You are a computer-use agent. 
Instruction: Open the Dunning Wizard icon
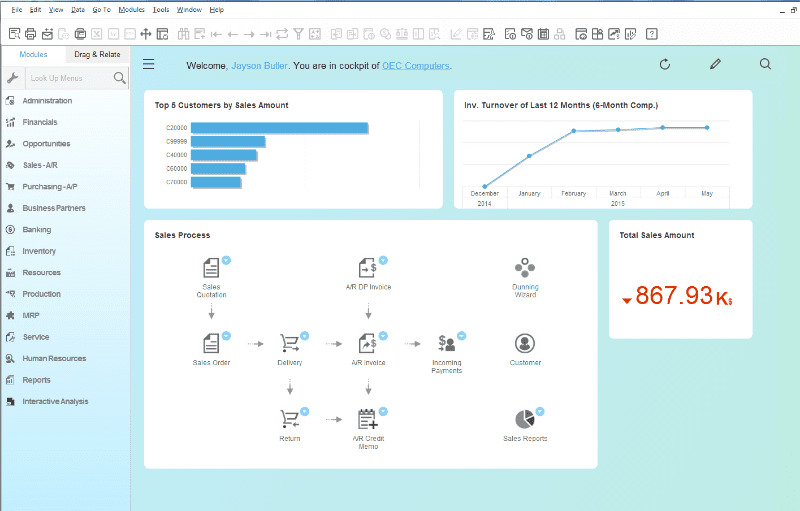(525, 268)
